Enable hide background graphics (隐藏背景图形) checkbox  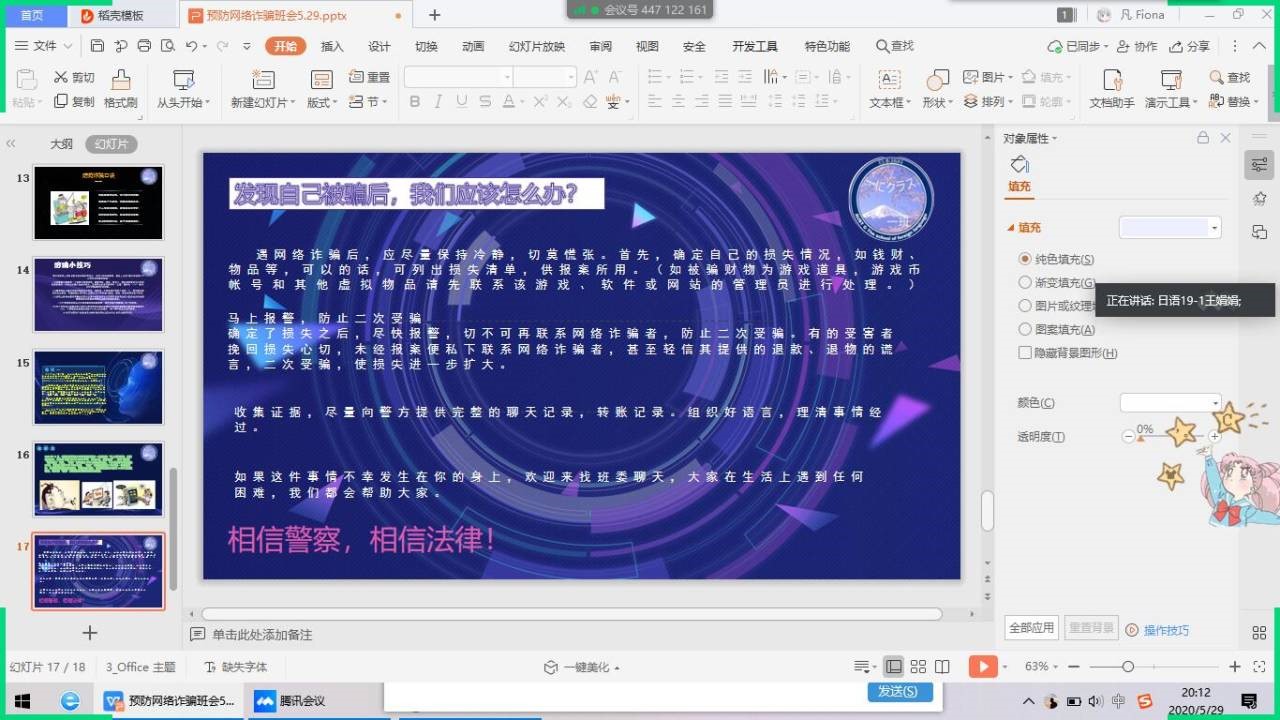click(1025, 353)
